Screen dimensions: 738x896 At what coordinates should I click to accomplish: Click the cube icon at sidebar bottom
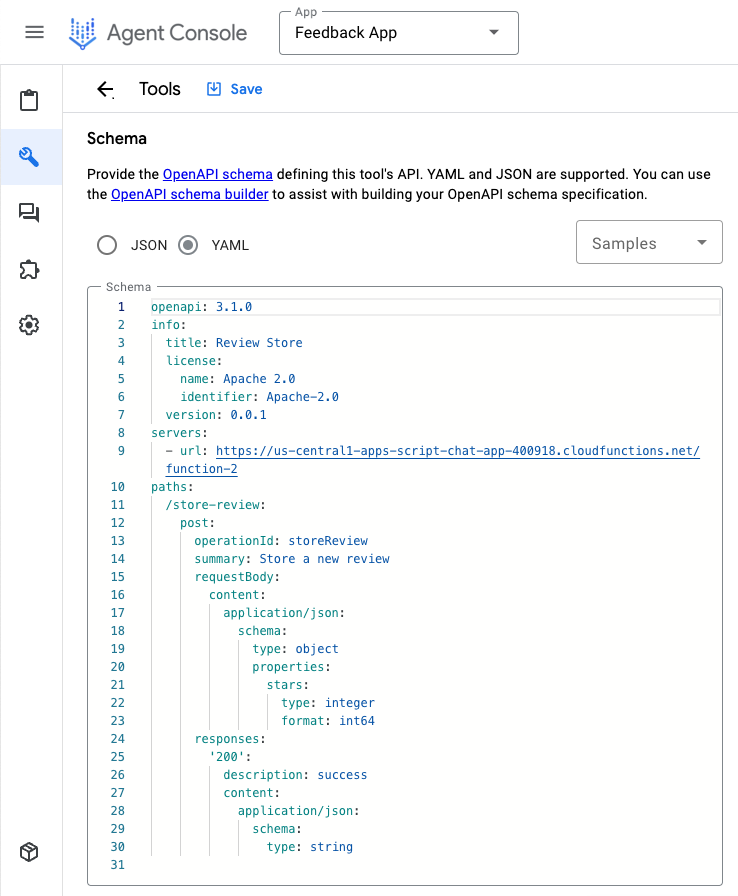tap(29, 852)
